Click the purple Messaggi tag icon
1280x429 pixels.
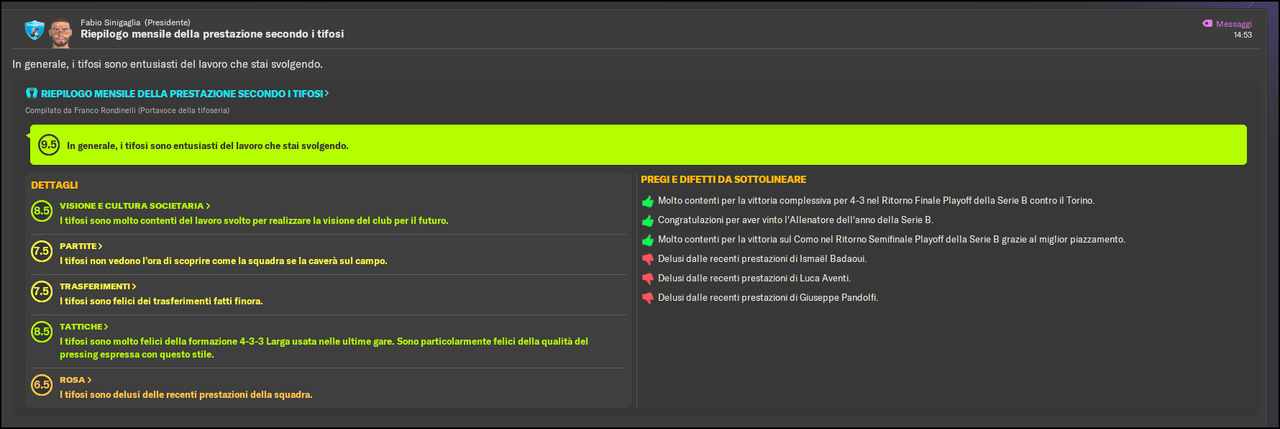click(1207, 23)
